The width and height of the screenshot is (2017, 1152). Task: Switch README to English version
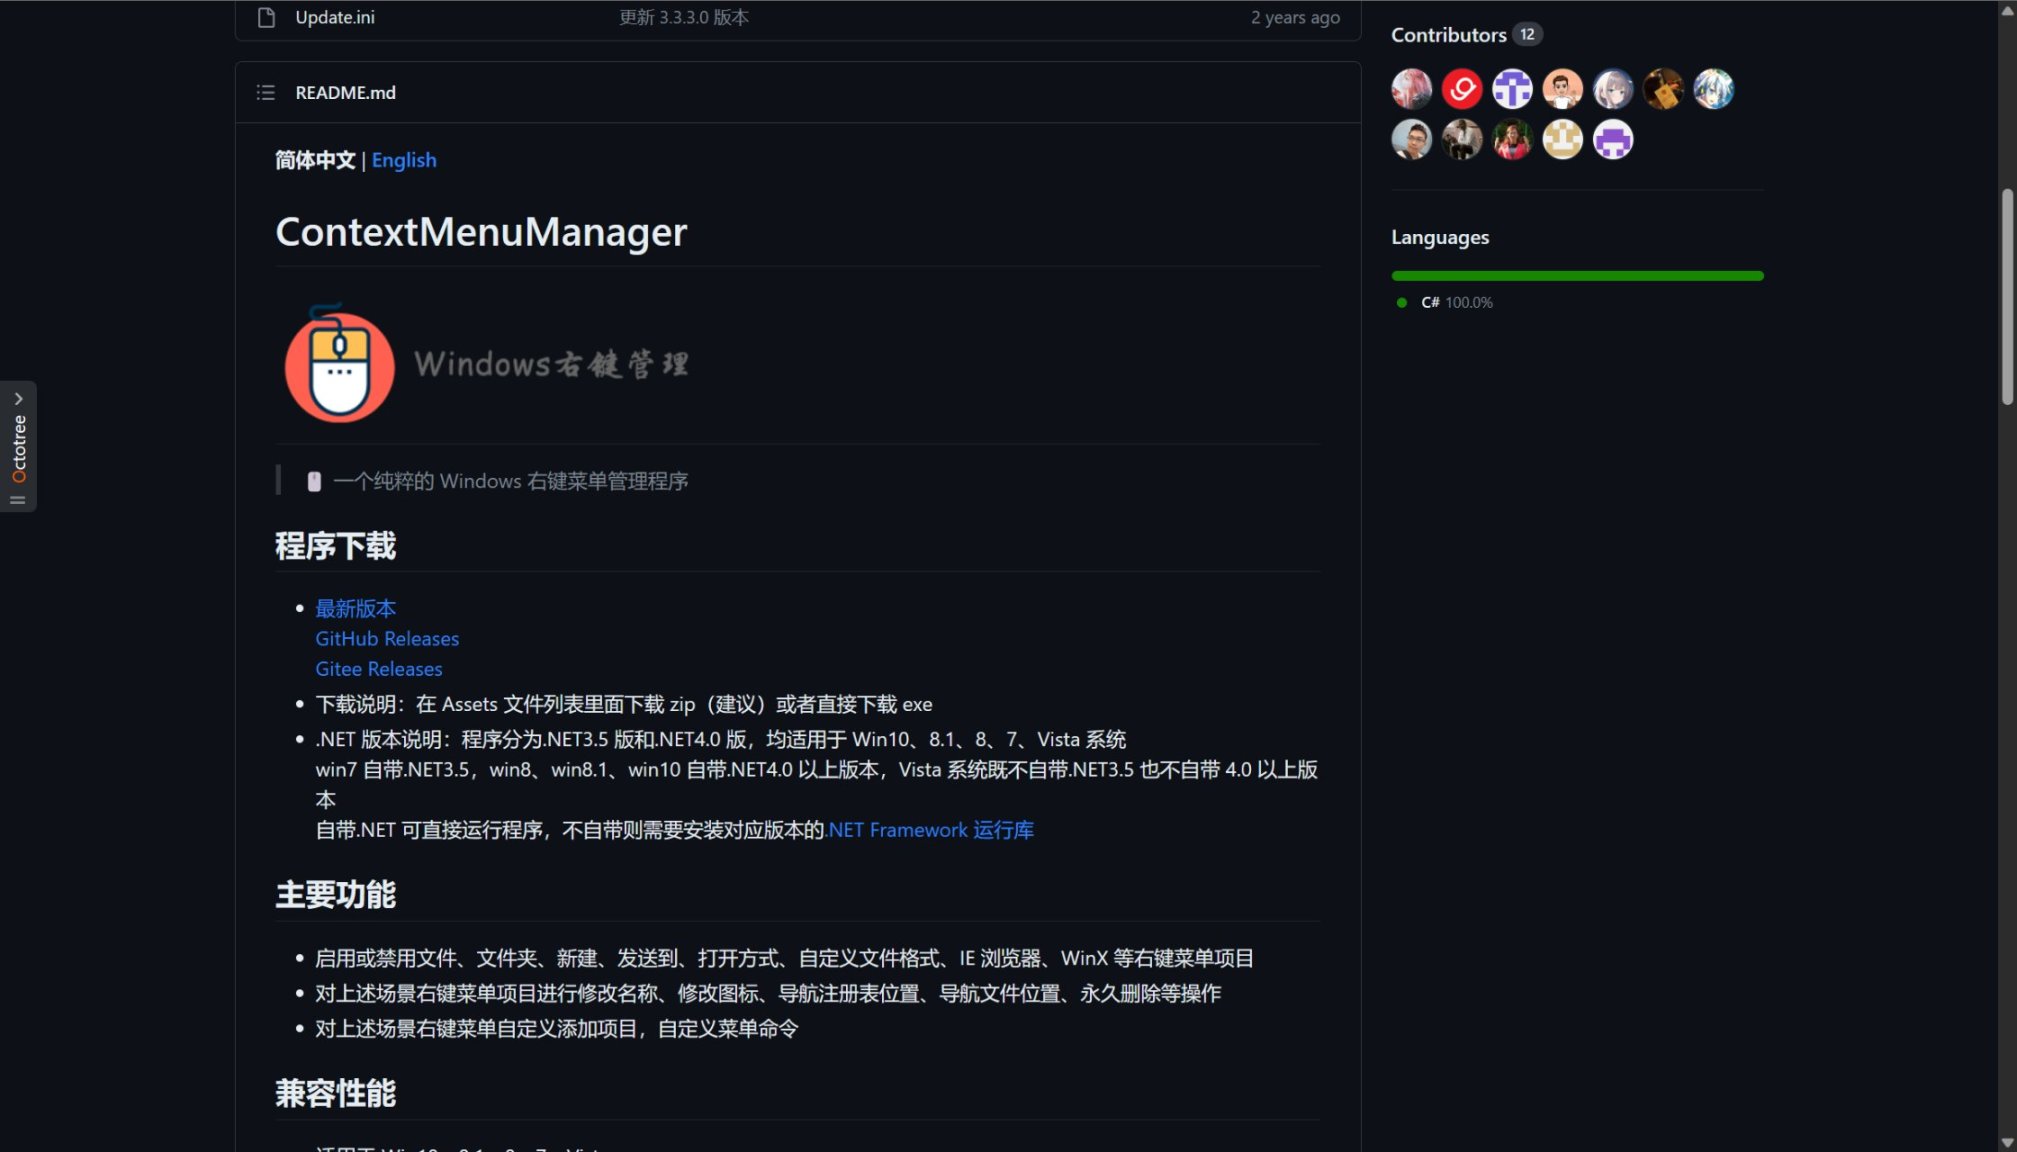pyautogui.click(x=404, y=160)
